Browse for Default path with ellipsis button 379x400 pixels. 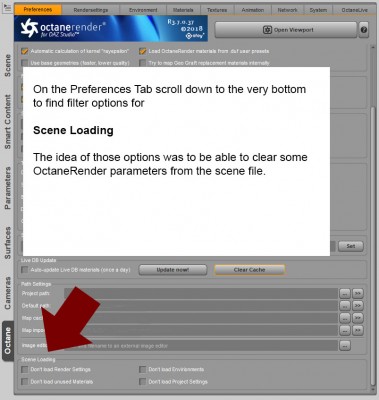click(x=345, y=306)
